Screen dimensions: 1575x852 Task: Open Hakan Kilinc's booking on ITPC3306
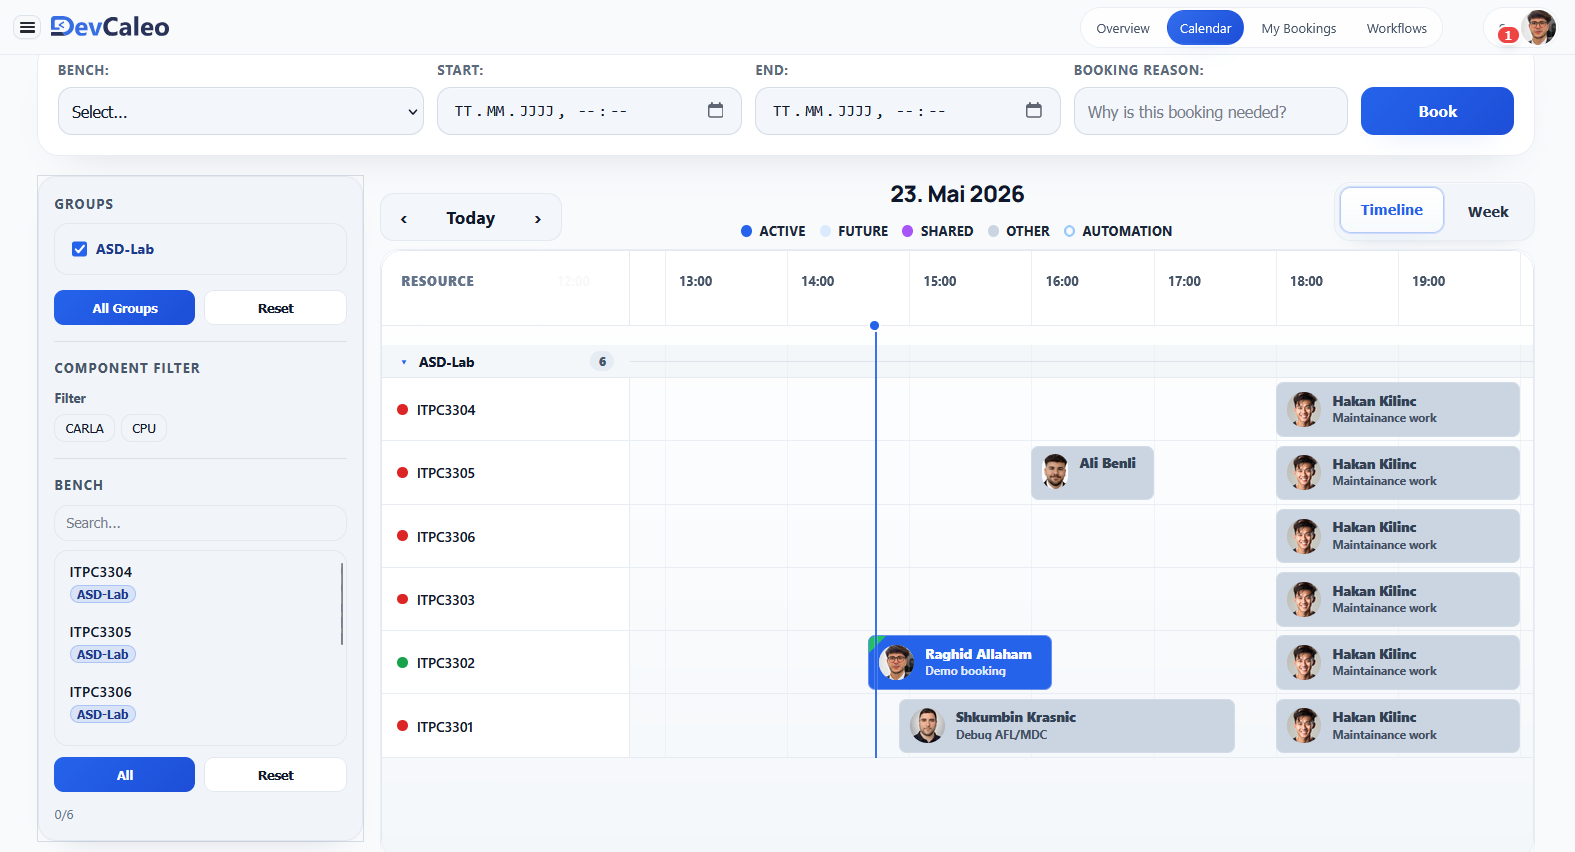click(x=1397, y=536)
